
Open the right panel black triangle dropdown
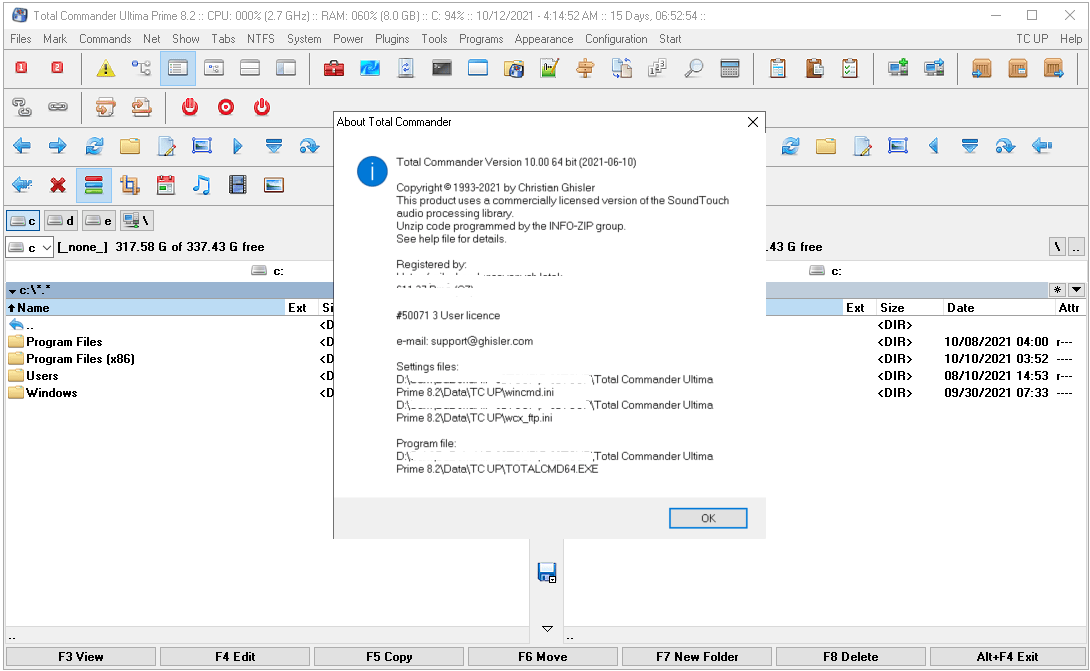click(1076, 290)
